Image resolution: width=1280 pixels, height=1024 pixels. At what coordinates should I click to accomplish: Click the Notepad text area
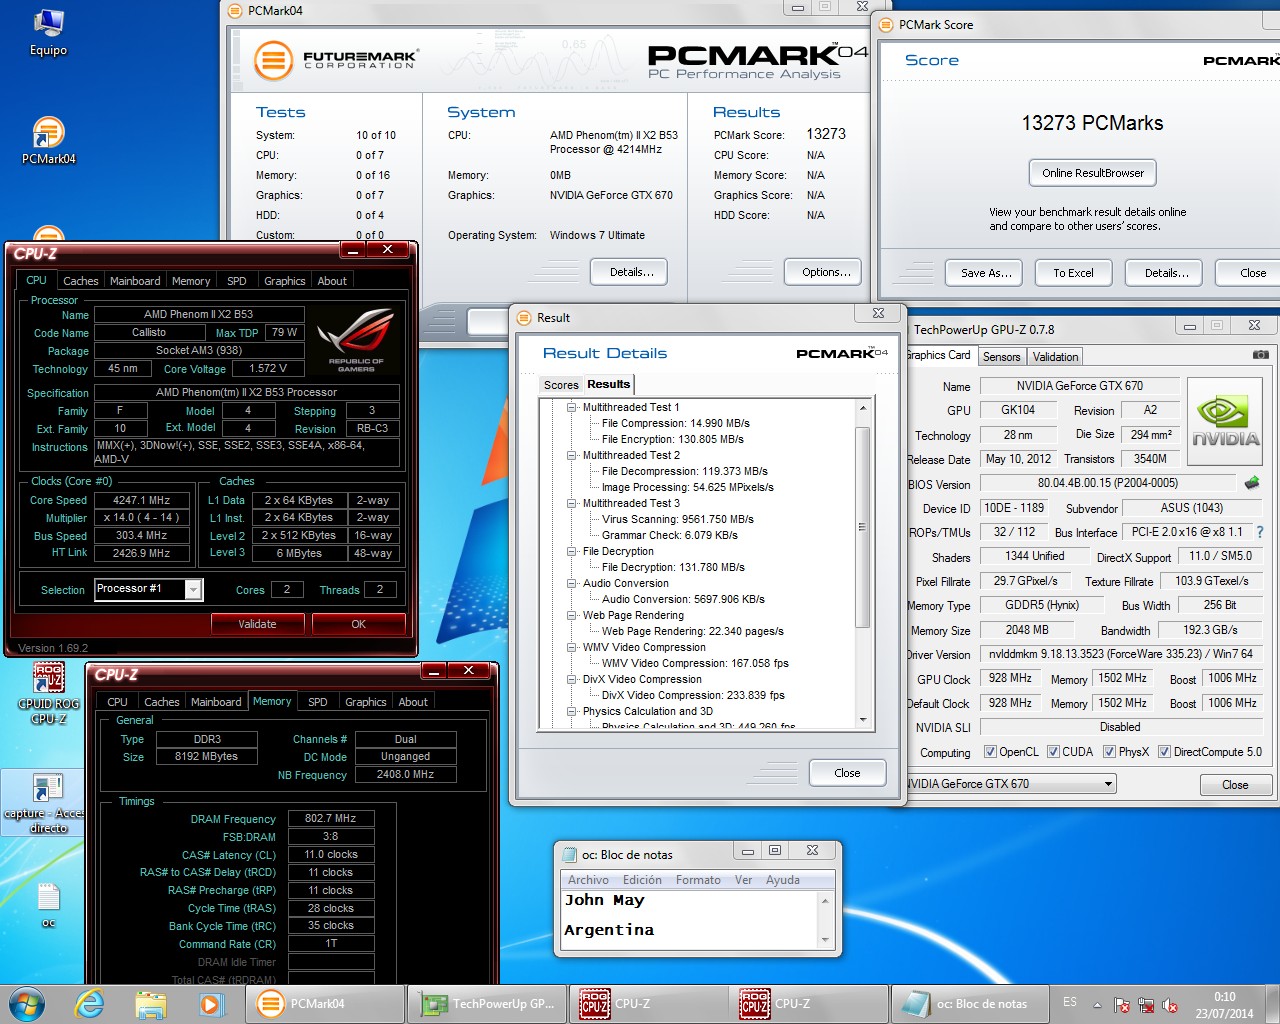coord(690,918)
